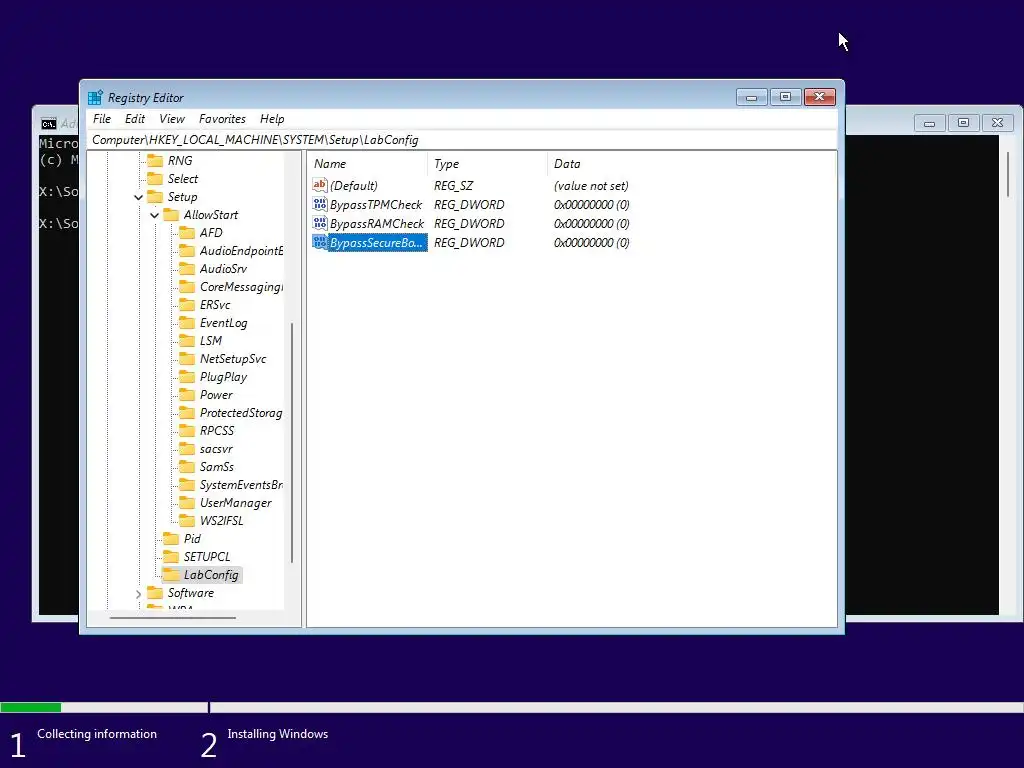Viewport: 1024px width, 768px height.
Task: Select the BypassRAMCheck DWORD icon
Action: [319, 223]
